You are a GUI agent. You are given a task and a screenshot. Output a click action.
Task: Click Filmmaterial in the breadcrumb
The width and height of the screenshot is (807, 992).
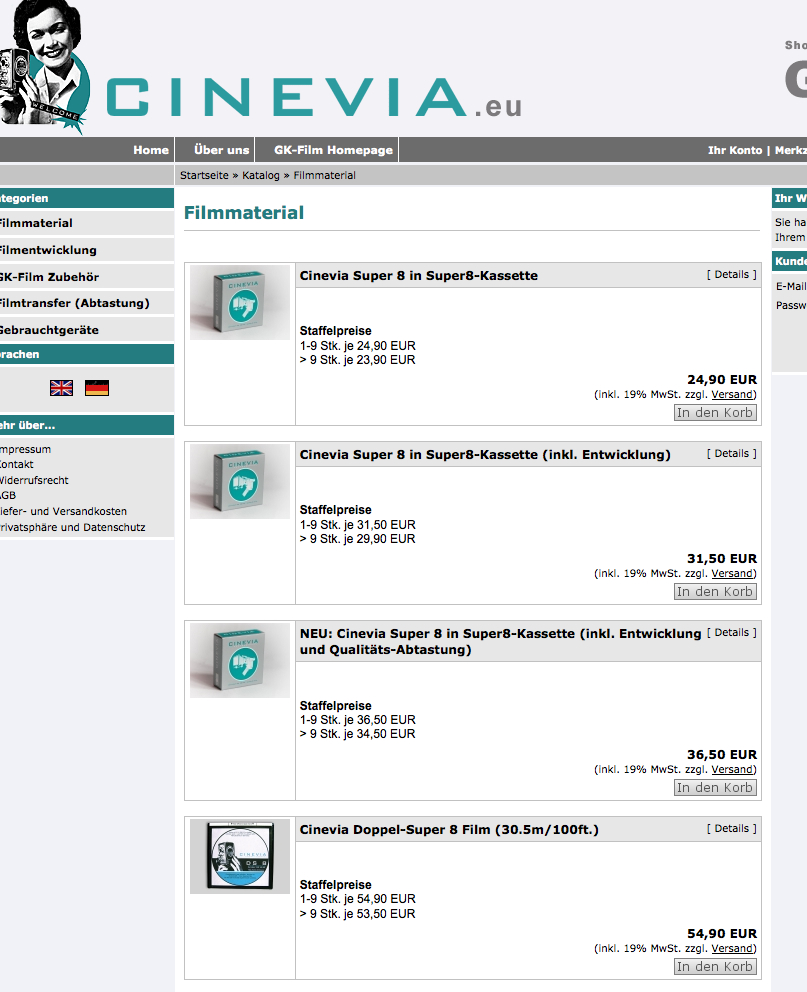pos(324,175)
